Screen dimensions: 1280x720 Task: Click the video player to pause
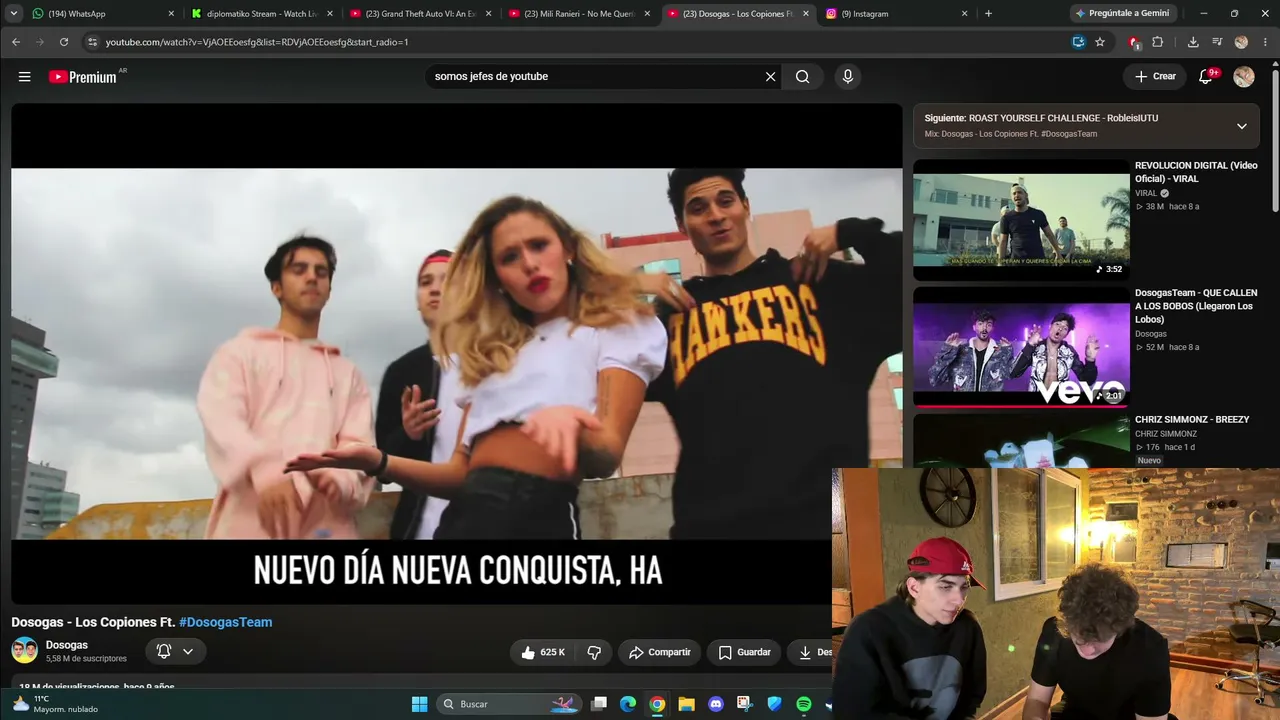click(457, 353)
